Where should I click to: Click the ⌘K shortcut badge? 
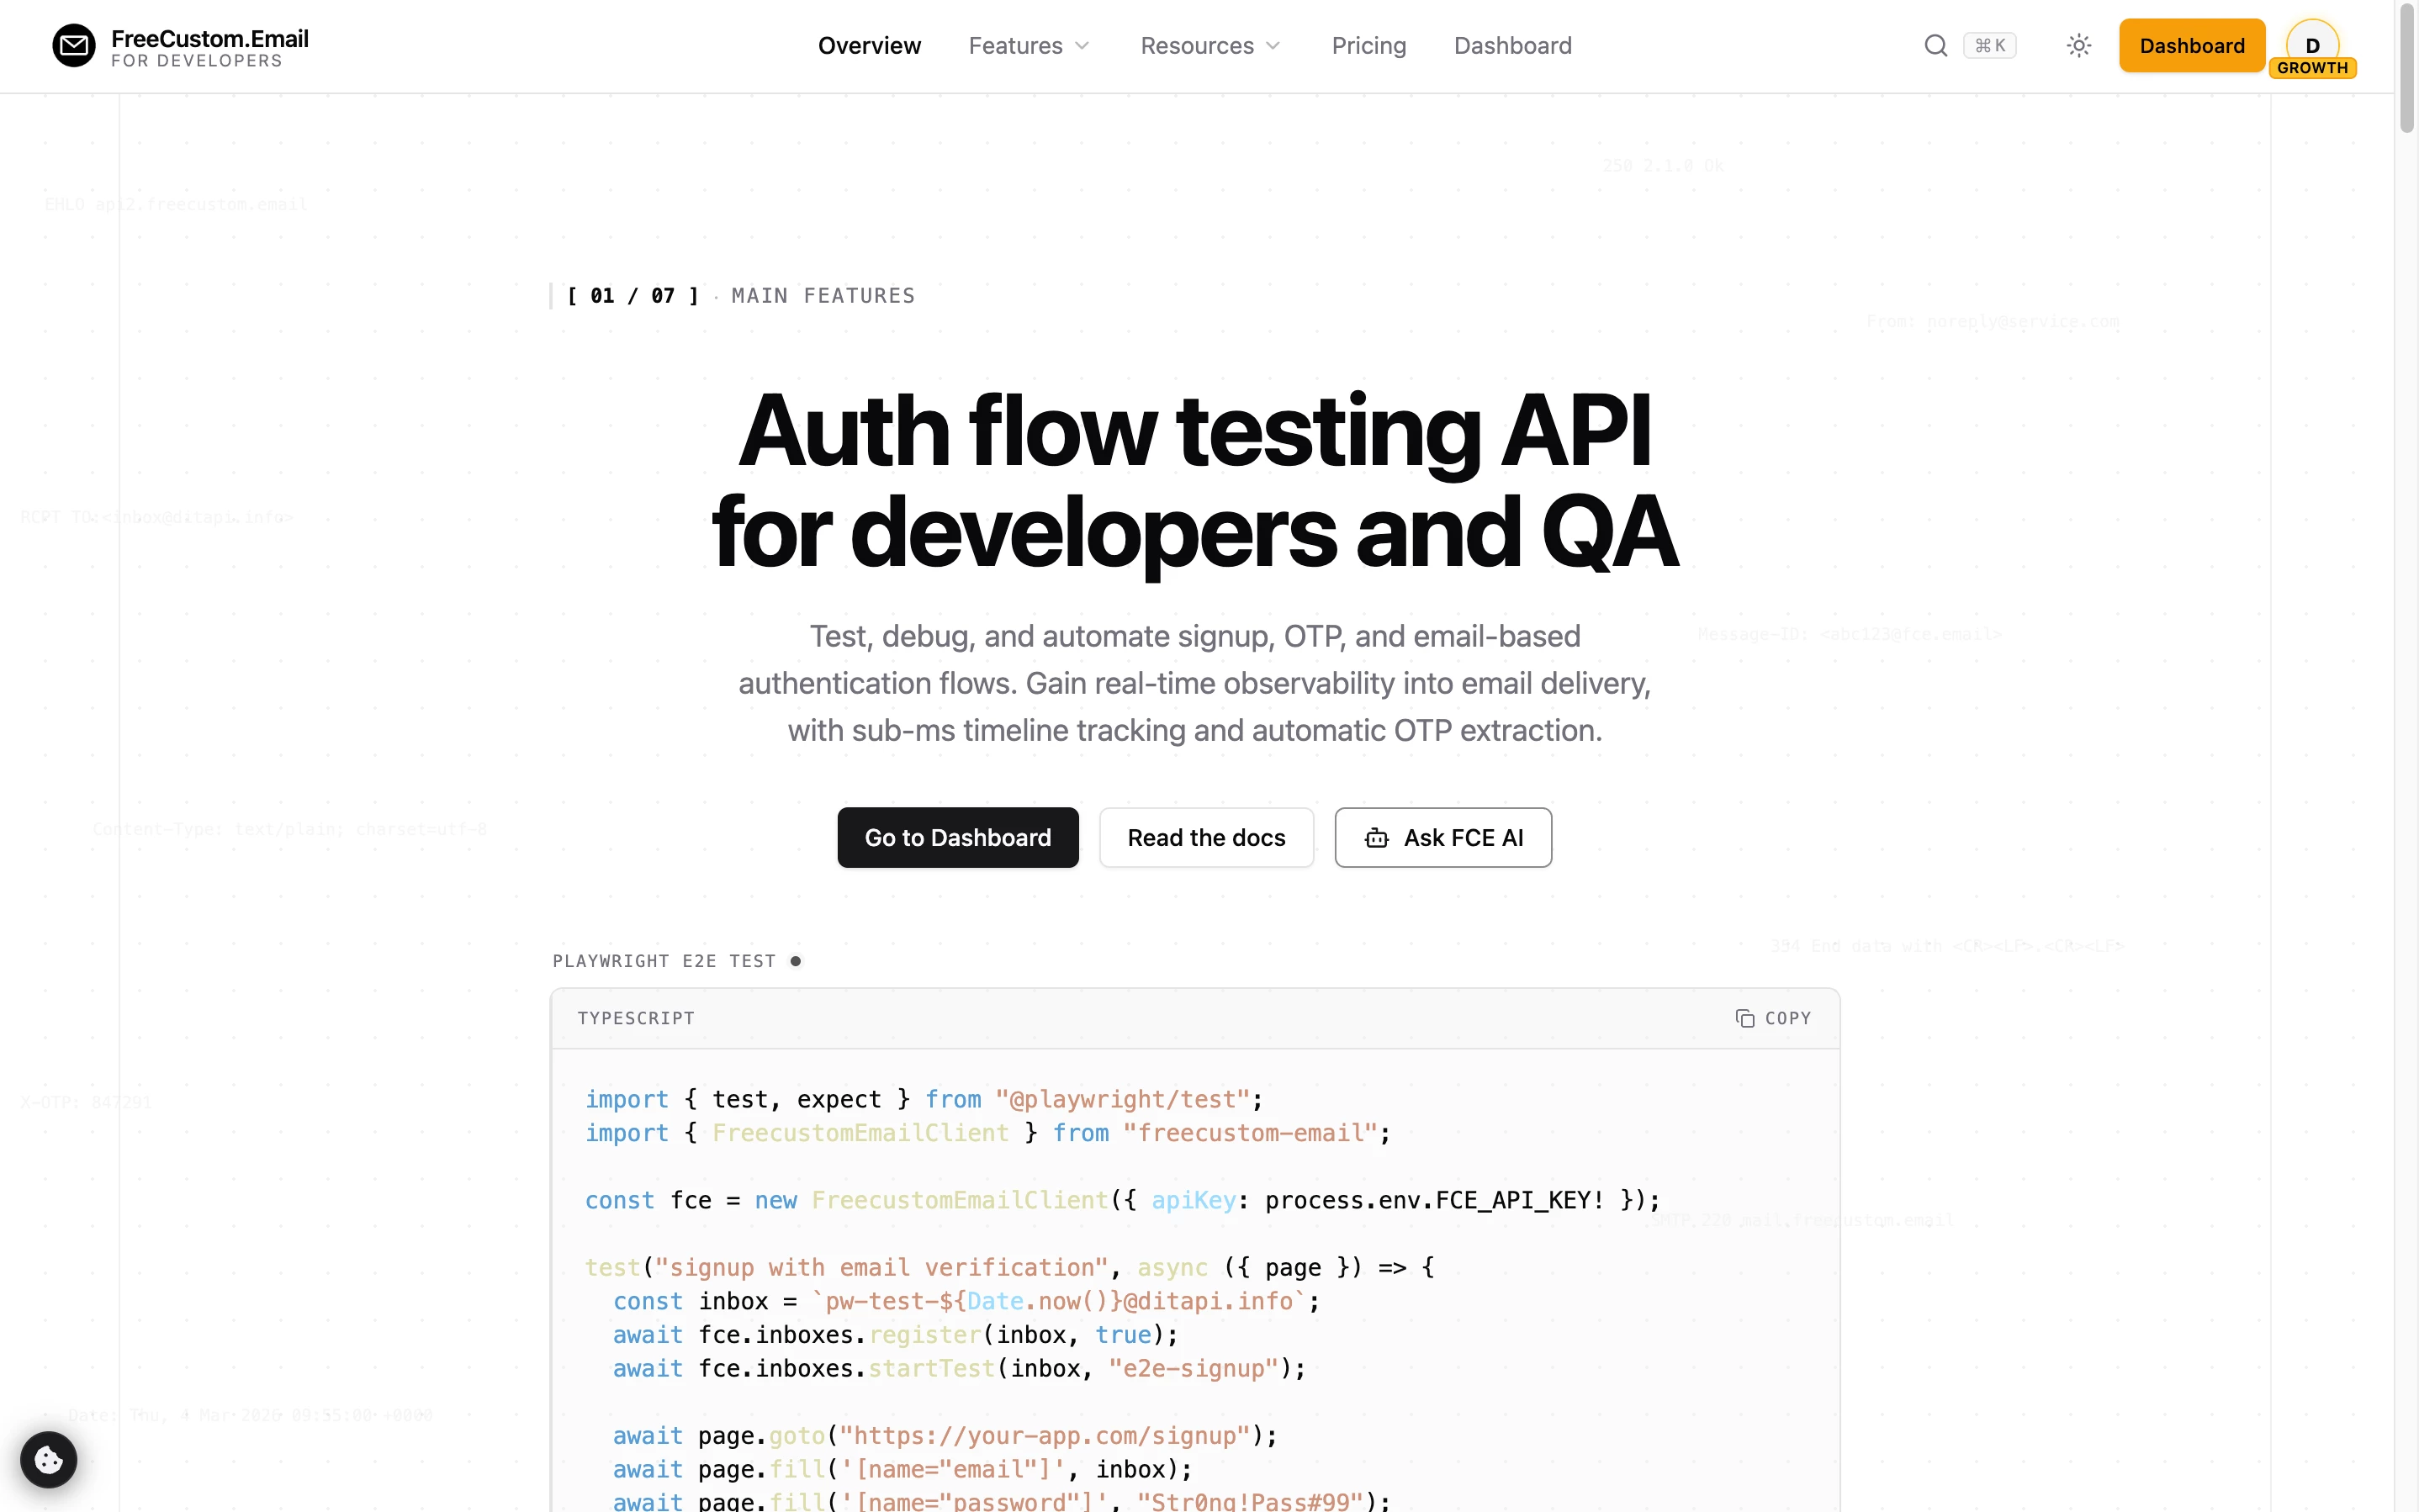1989,46
